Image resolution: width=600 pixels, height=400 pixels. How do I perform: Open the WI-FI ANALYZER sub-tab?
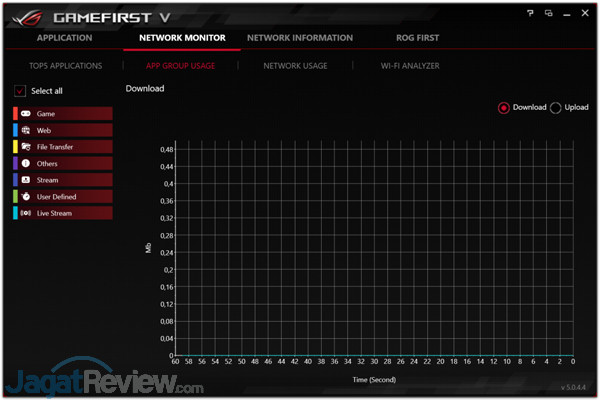(x=410, y=66)
